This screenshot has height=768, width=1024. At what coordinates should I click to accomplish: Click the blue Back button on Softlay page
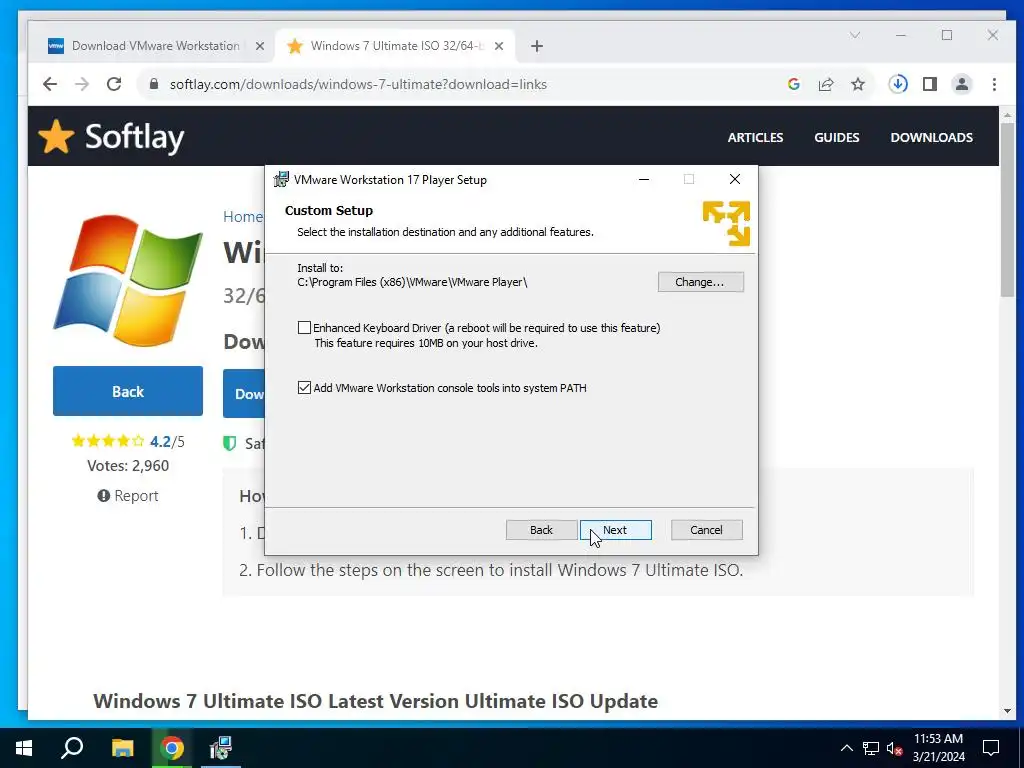point(128,391)
